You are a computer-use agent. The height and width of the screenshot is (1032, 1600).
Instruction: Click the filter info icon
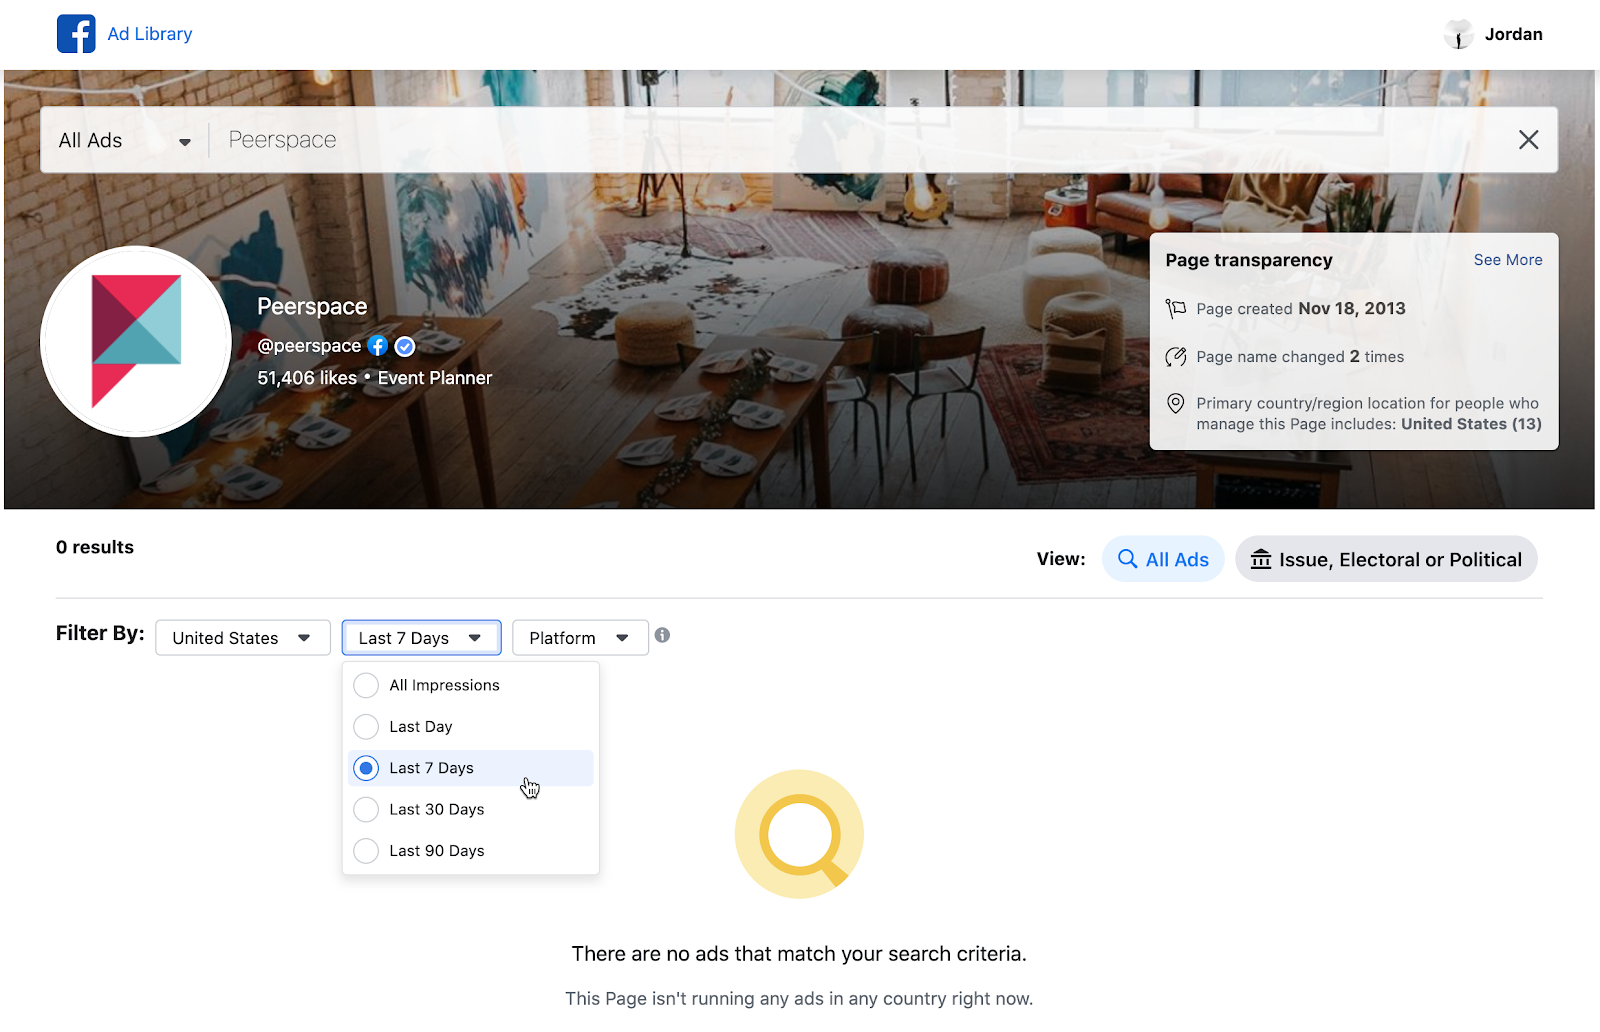[662, 635]
